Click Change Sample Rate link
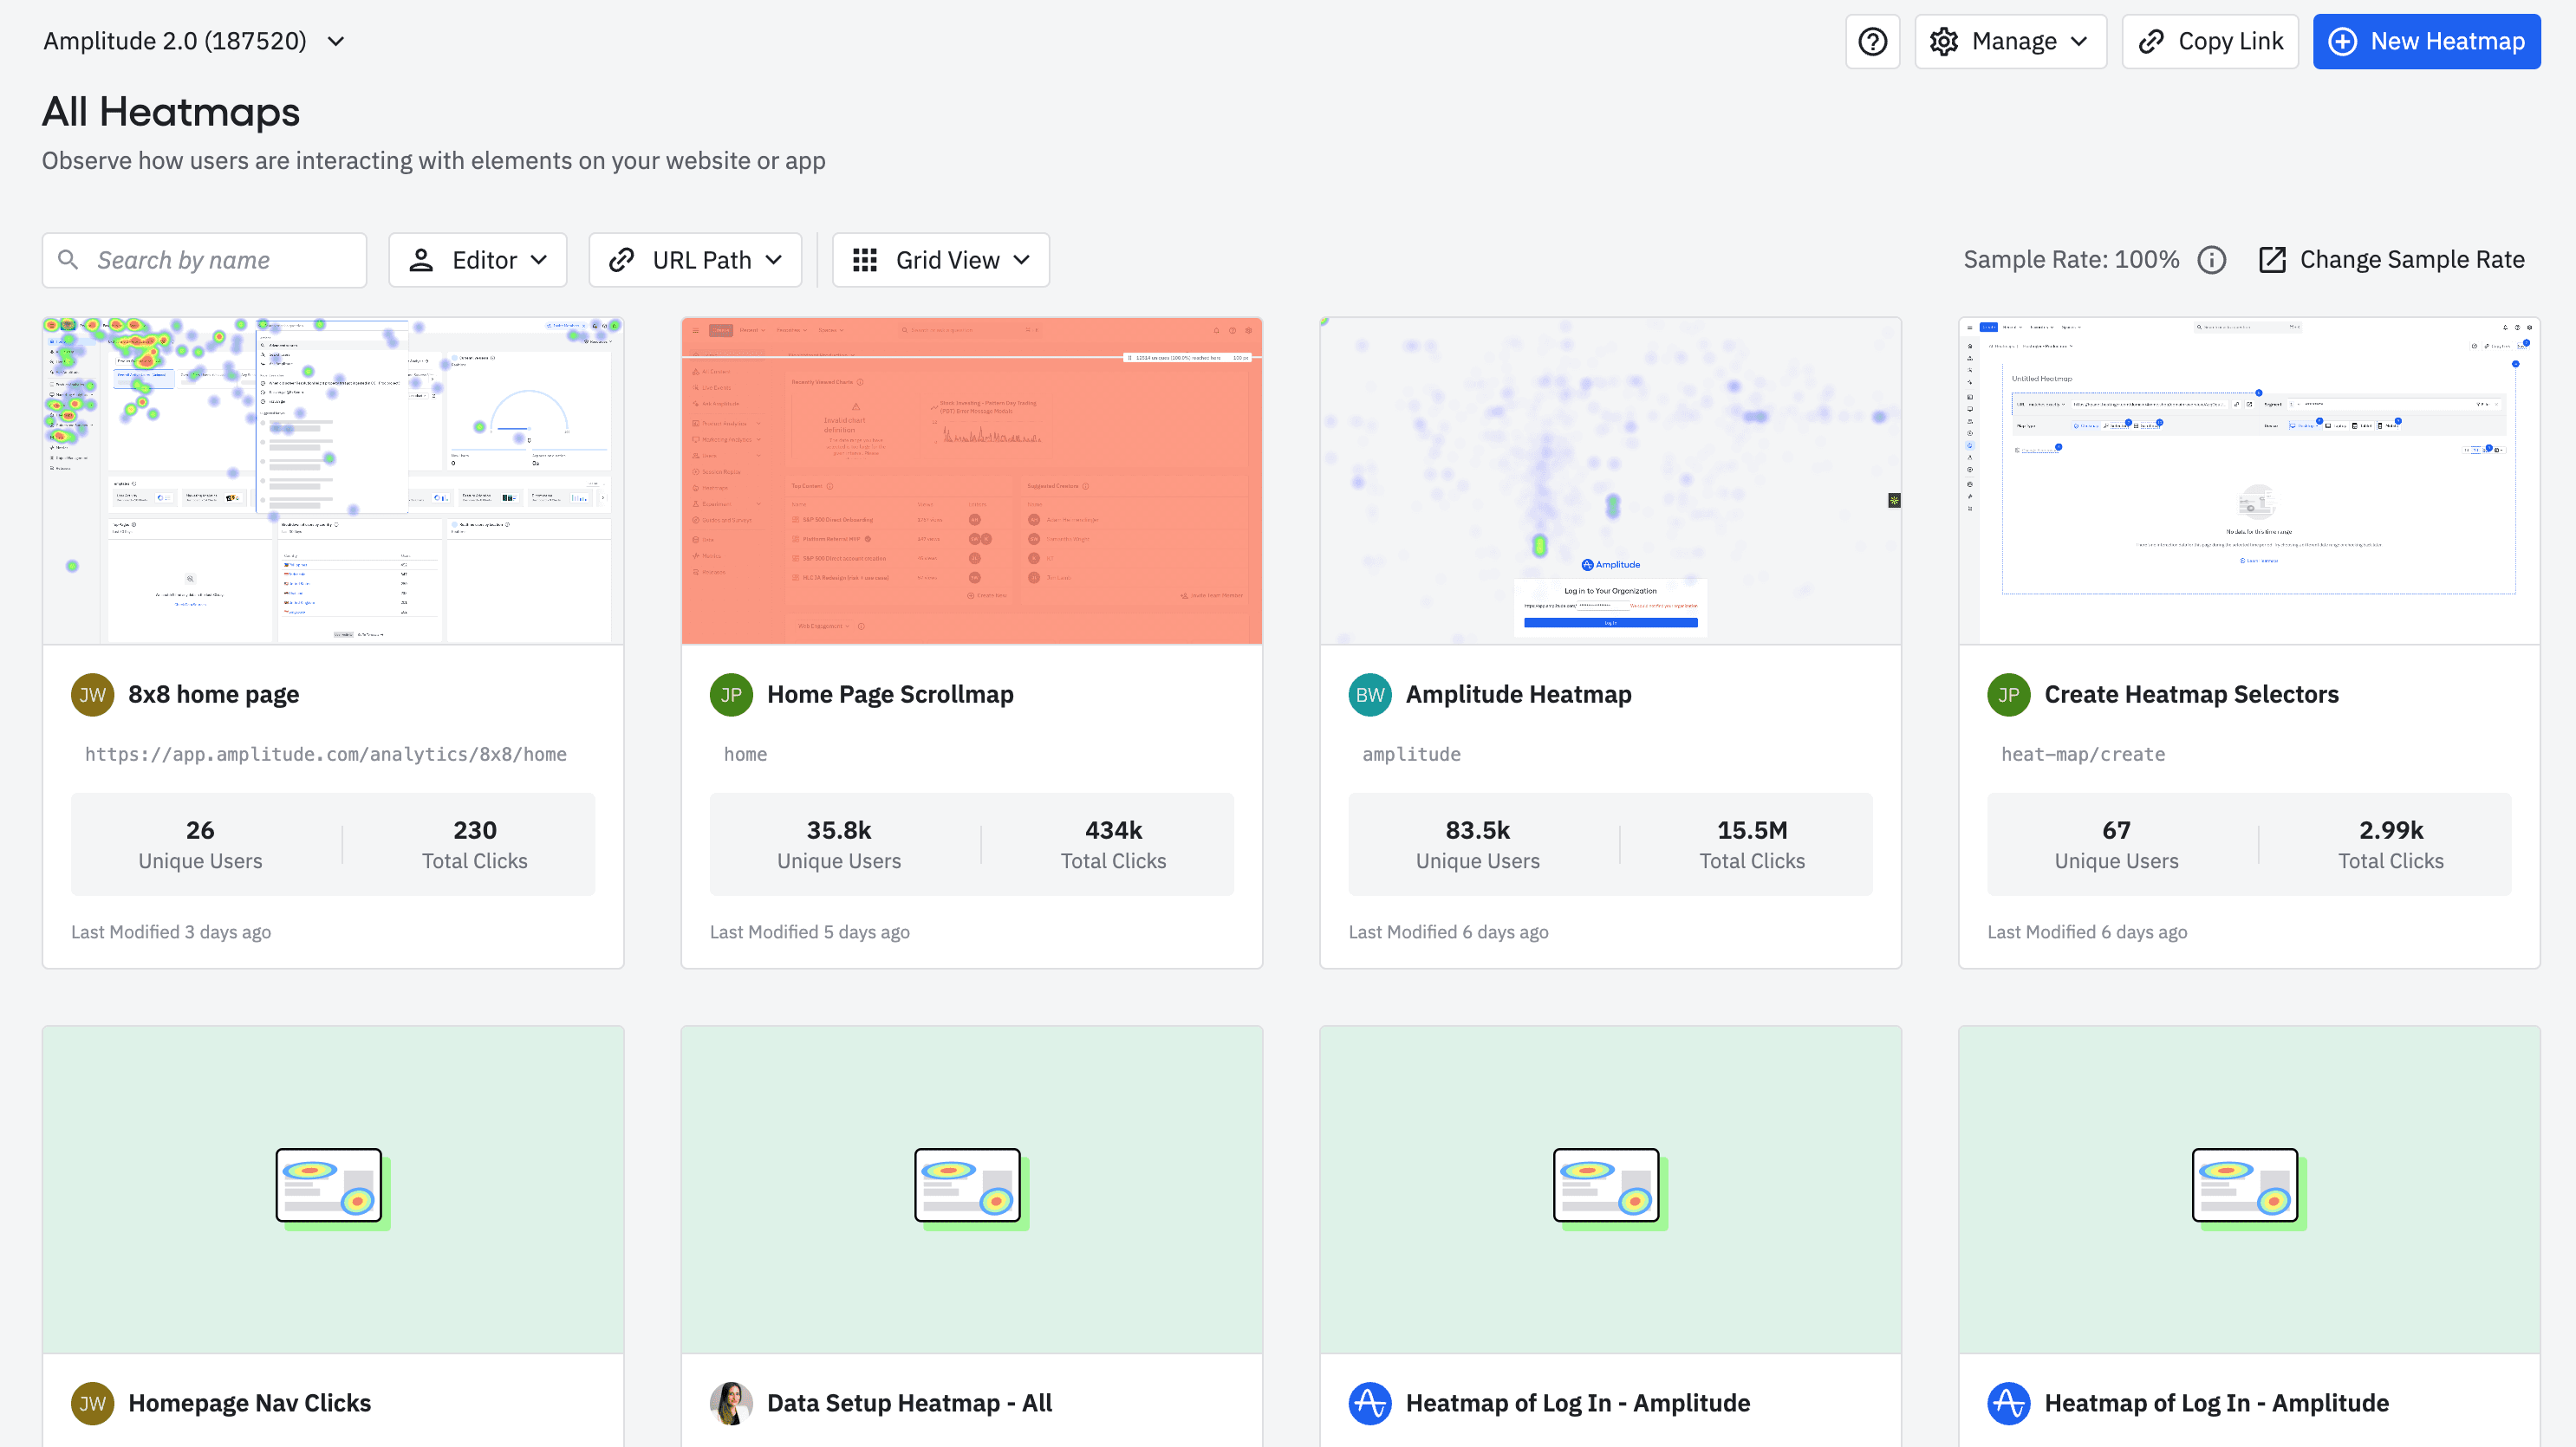 pyautogui.click(x=2392, y=260)
